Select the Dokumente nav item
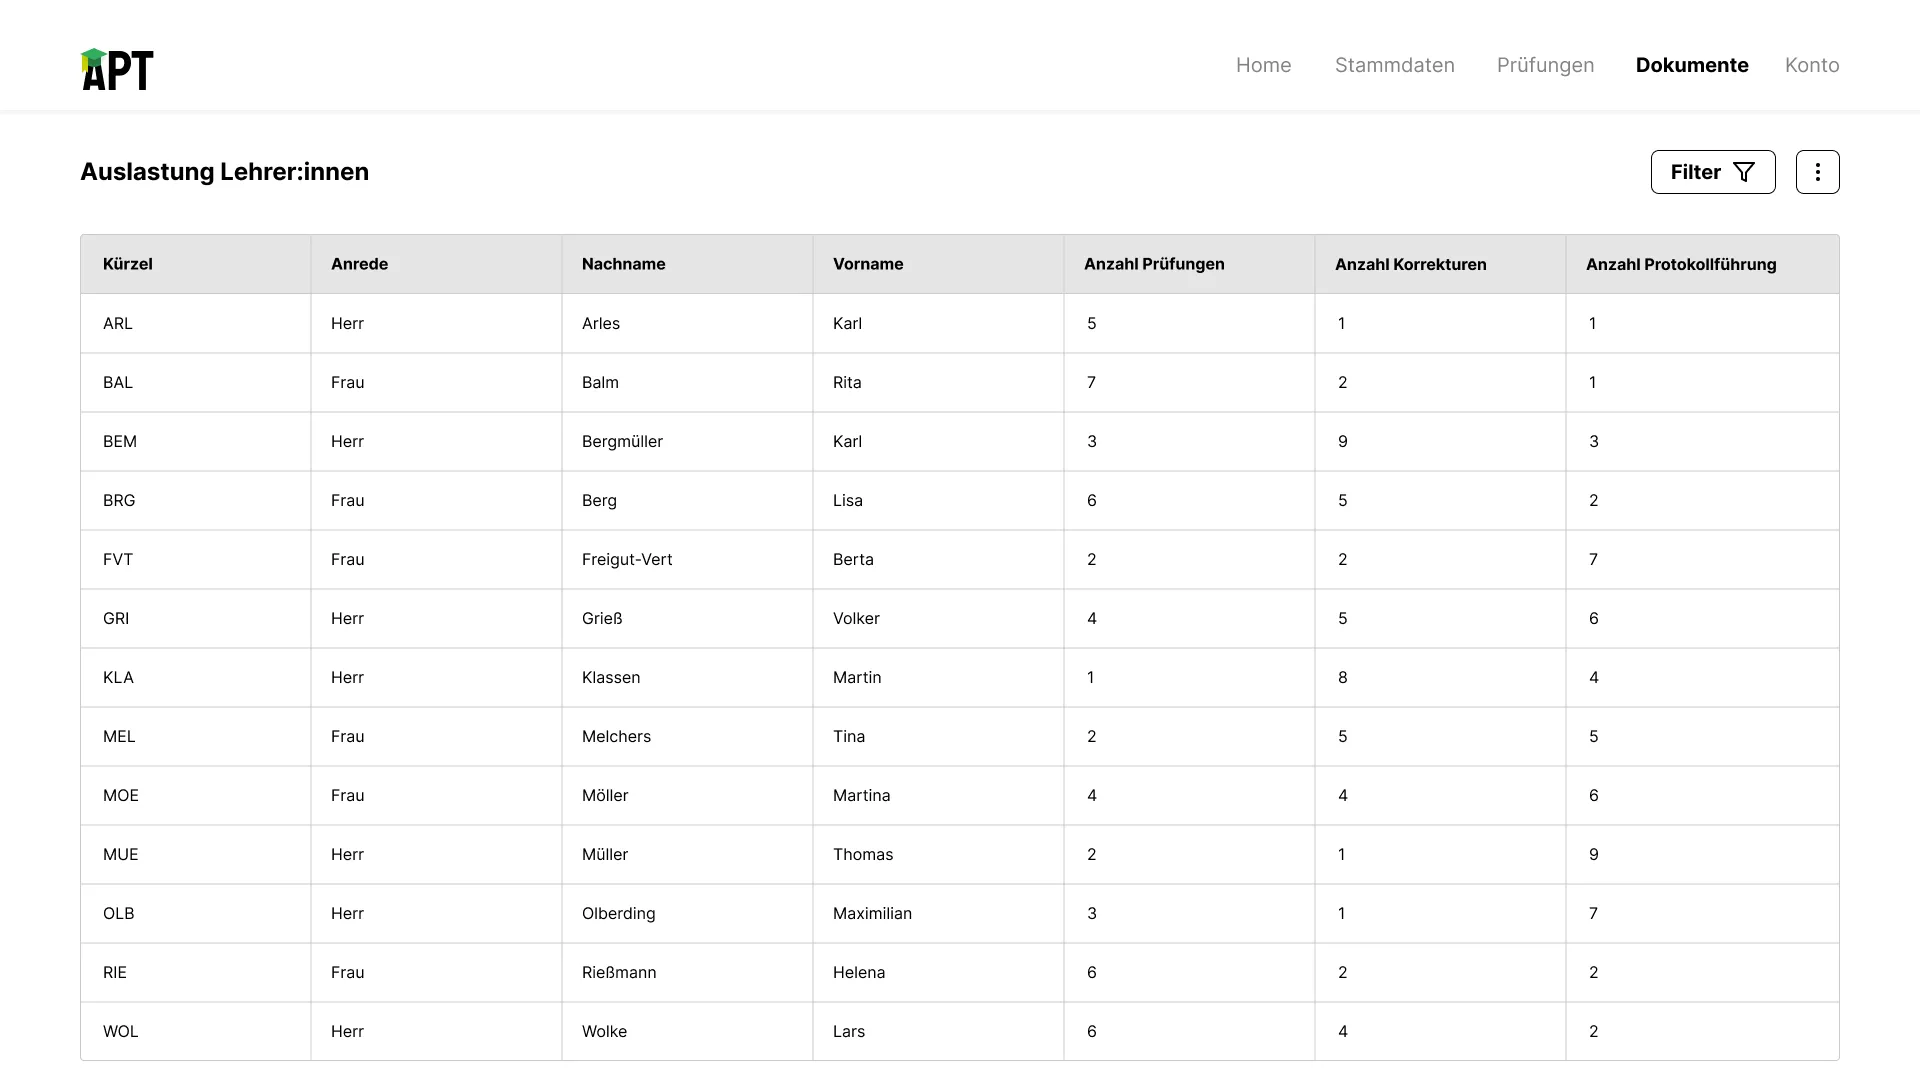The height and width of the screenshot is (1080, 1920). tap(1692, 65)
